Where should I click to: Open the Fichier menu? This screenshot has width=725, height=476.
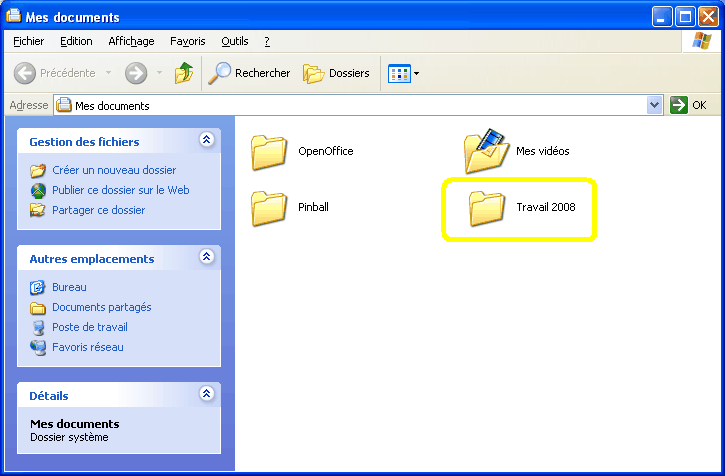coord(29,41)
